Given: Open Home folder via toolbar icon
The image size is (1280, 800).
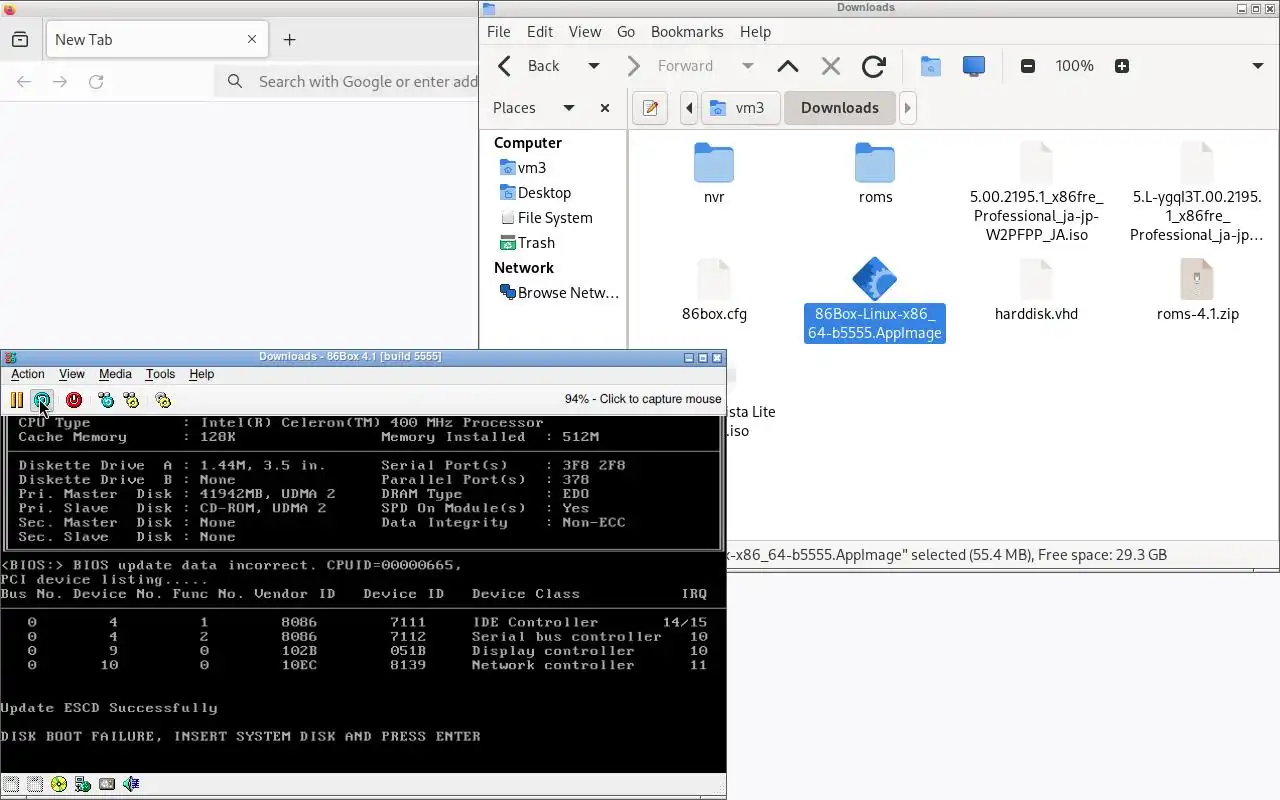Looking at the screenshot, I should click(x=930, y=66).
